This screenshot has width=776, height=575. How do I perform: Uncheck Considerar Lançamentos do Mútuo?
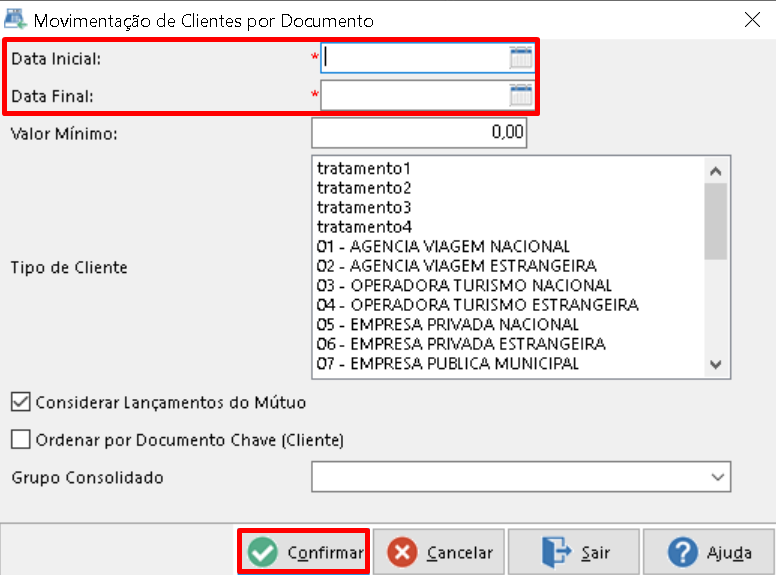tap(20, 402)
